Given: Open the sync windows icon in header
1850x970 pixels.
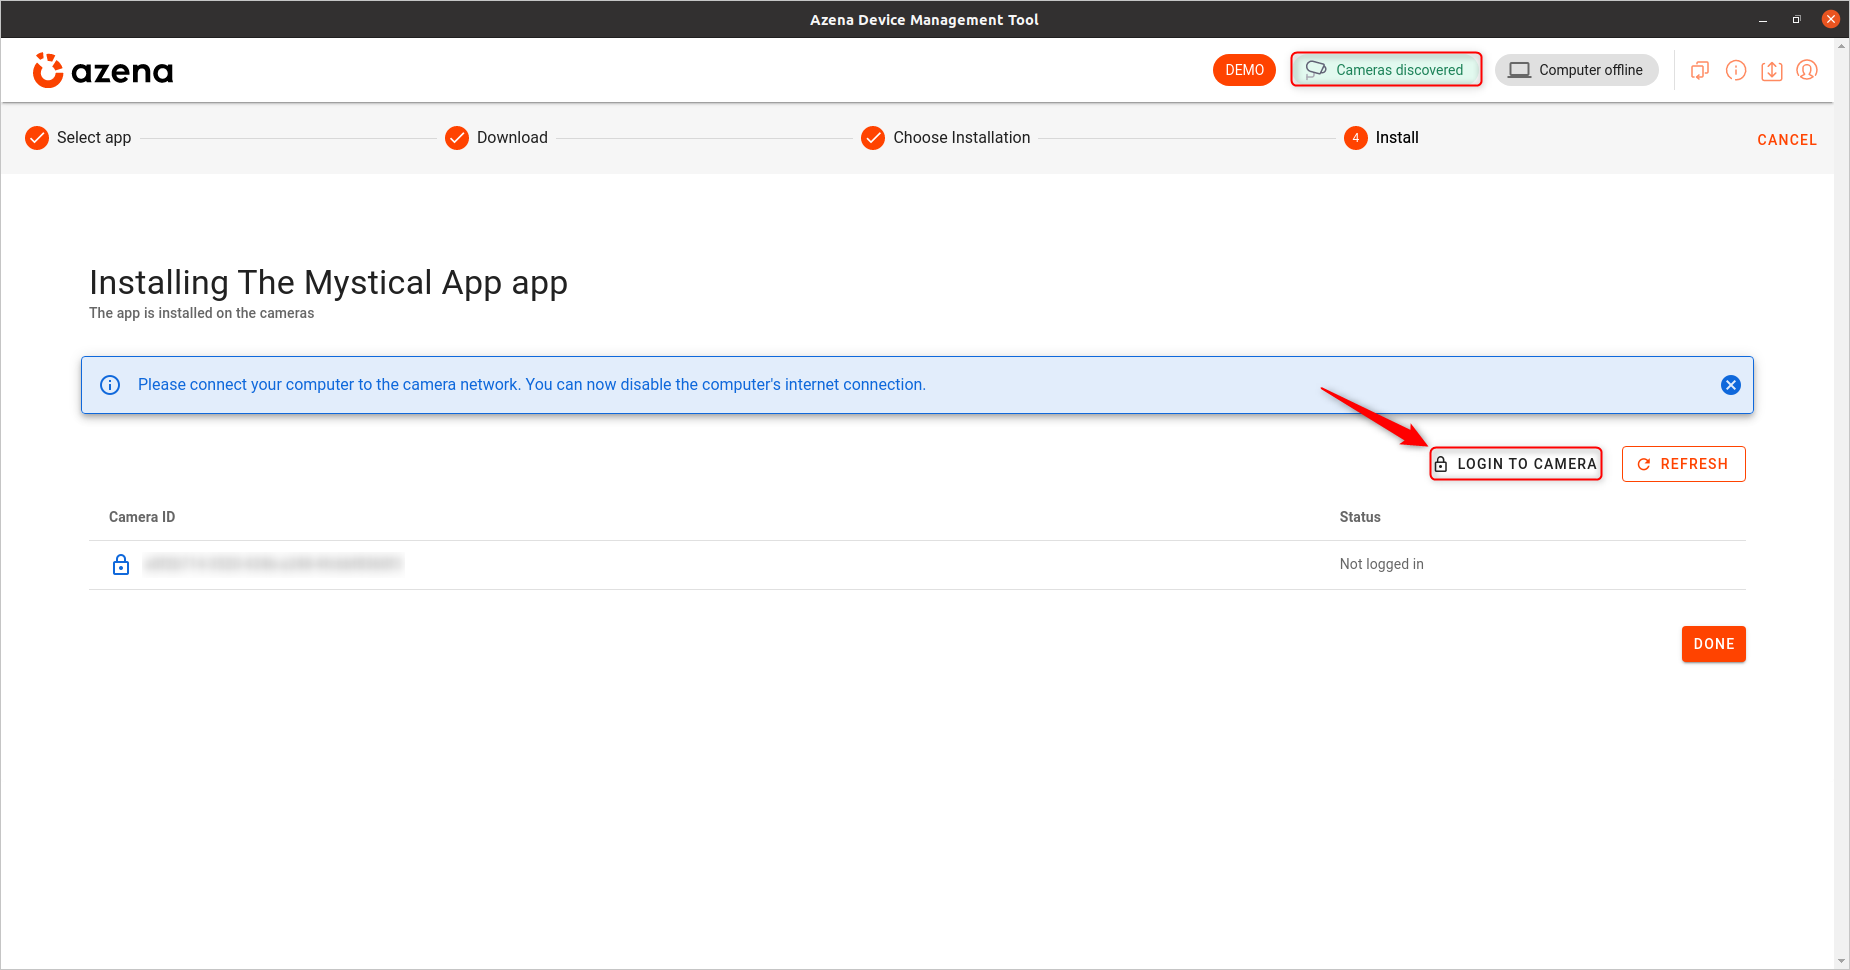Looking at the screenshot, I should coord(1700,70).
